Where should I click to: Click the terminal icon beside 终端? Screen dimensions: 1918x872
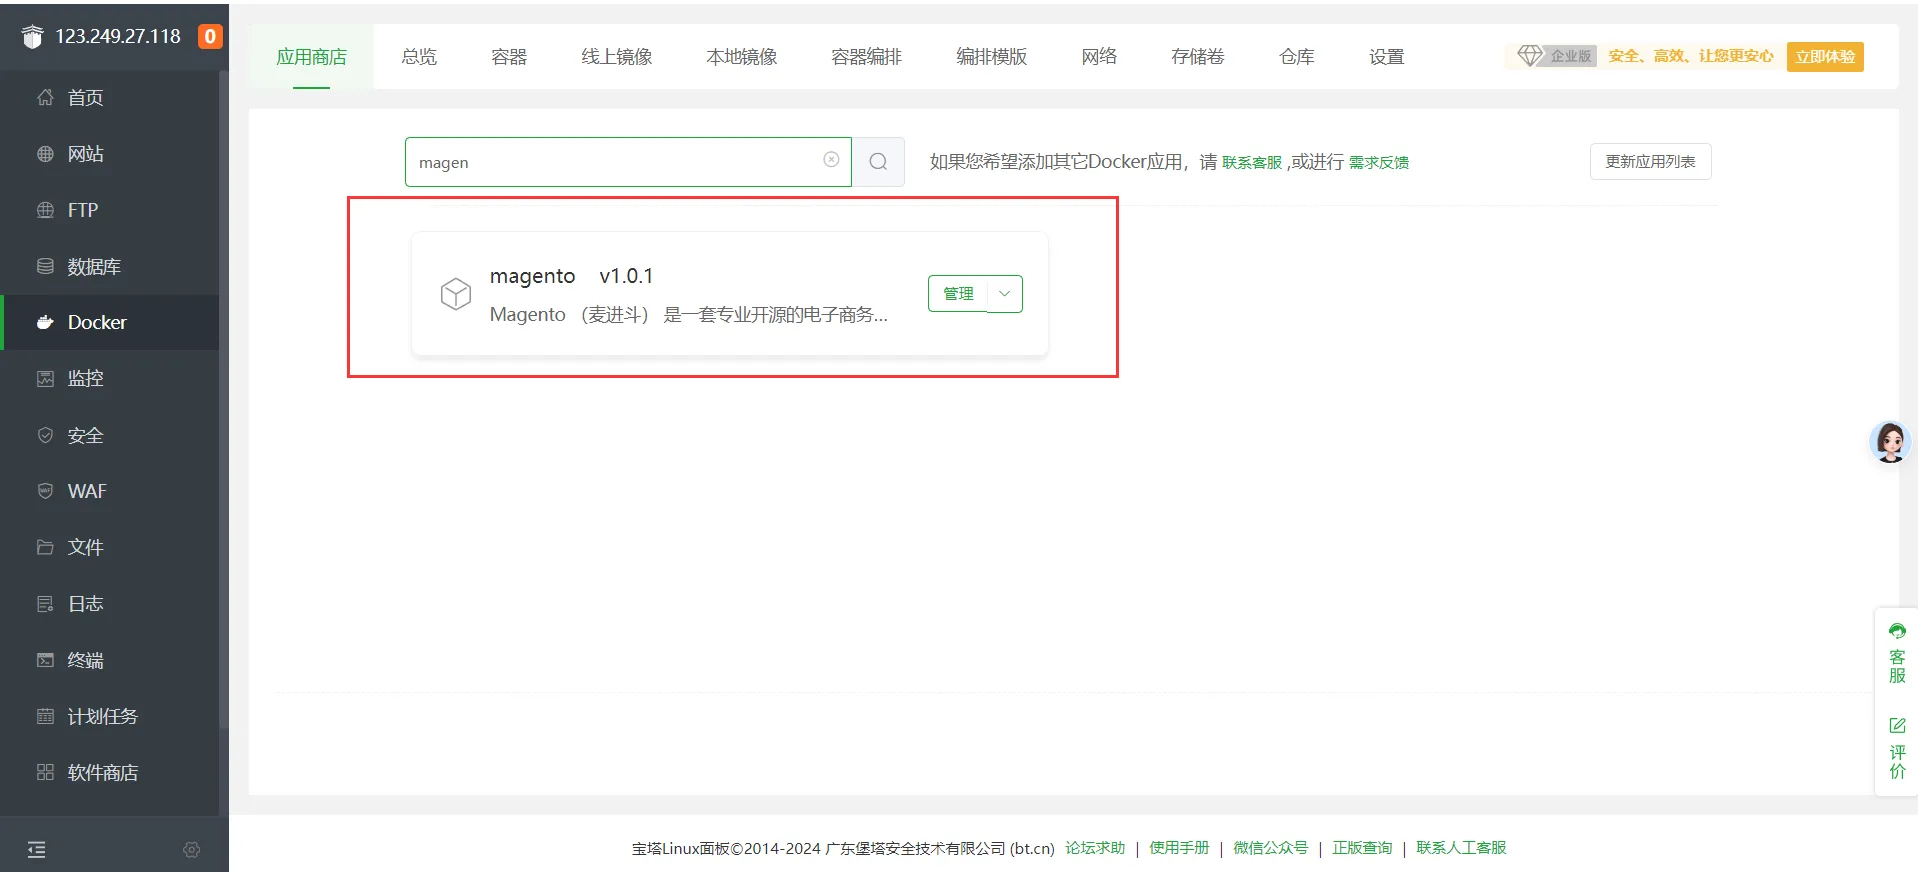pyautogui.click(x=45, y=660)
